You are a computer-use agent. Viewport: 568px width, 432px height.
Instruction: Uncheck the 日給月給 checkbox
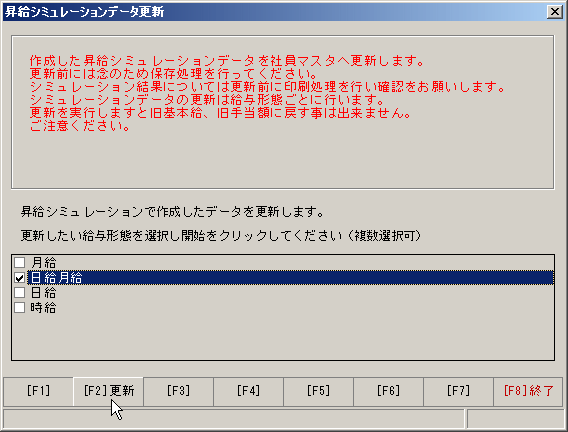(x=20, y=278)
